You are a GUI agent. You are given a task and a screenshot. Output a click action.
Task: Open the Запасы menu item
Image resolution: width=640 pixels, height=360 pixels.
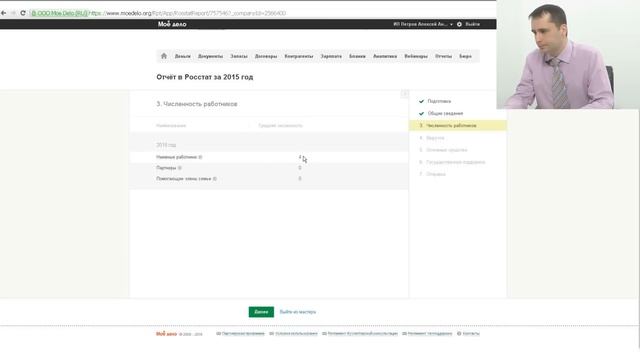(x=239, y=56)
